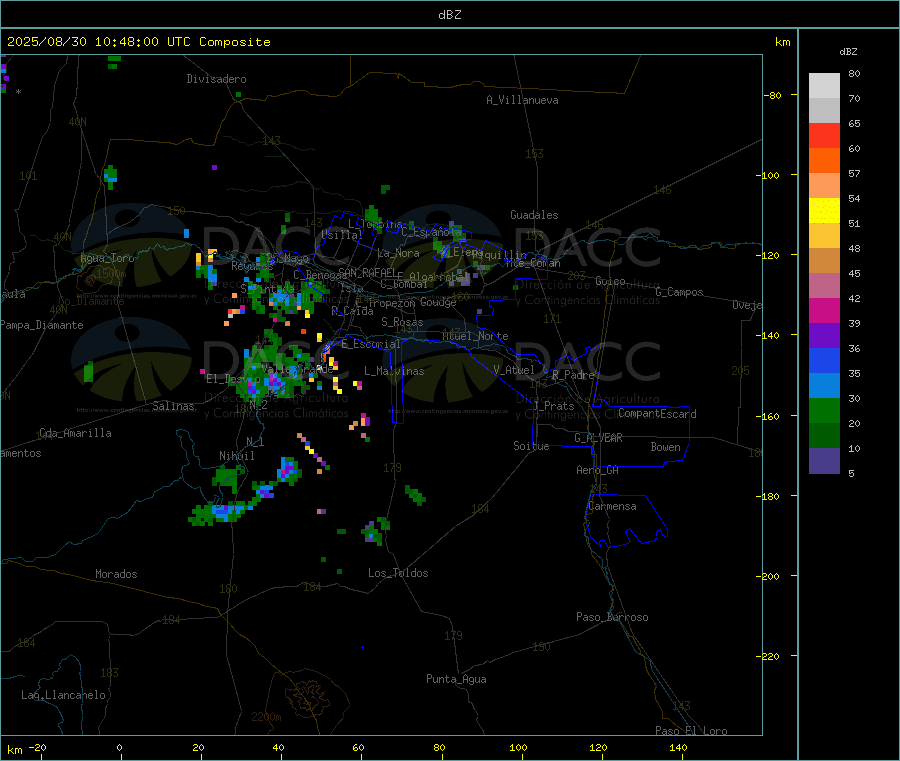Viewport: 900px width, 761px height.
Task: Click the slate violet 5-10 dBZ swatch
Action: coord(824,460)
